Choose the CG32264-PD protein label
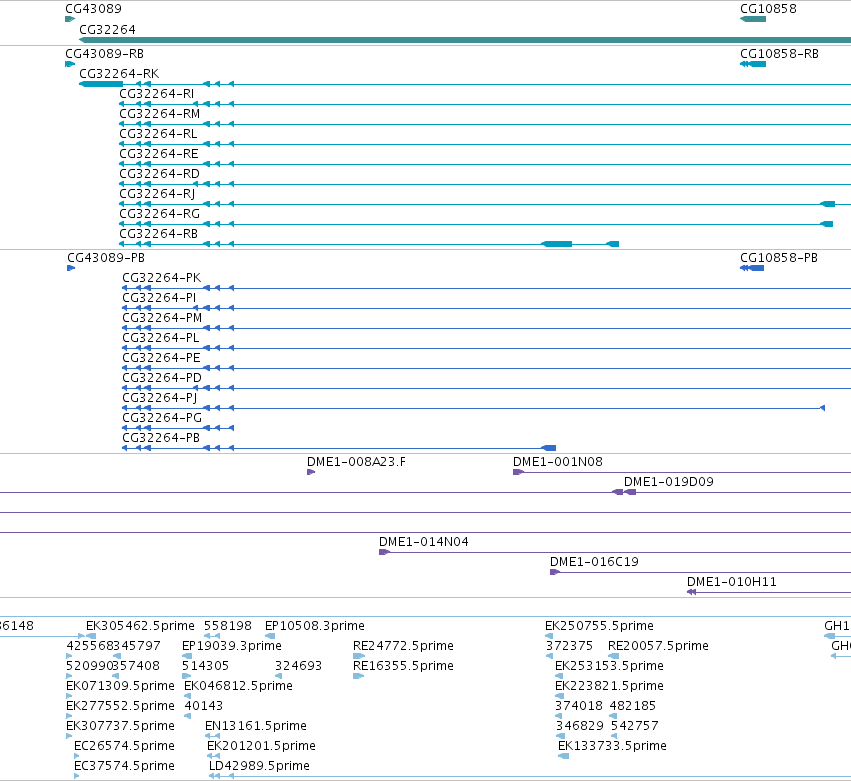Viewport: 851px width, 781px height. tap(162, 378)
